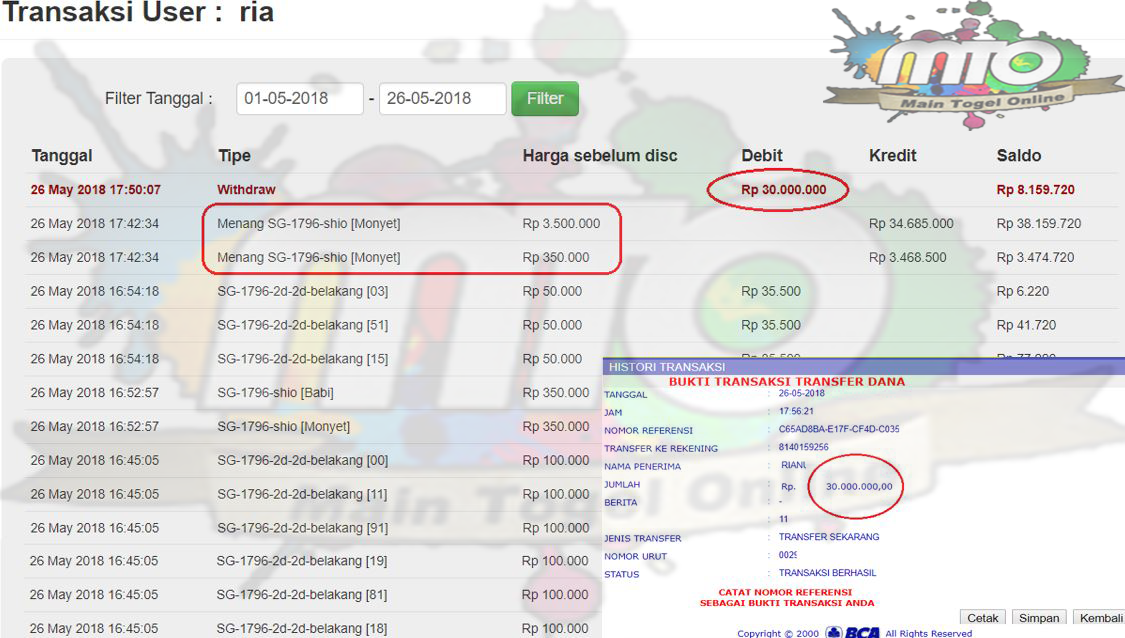Click the Saldo column header
The width and height of the screenshot is (1125, 638).
[1019, 156]
